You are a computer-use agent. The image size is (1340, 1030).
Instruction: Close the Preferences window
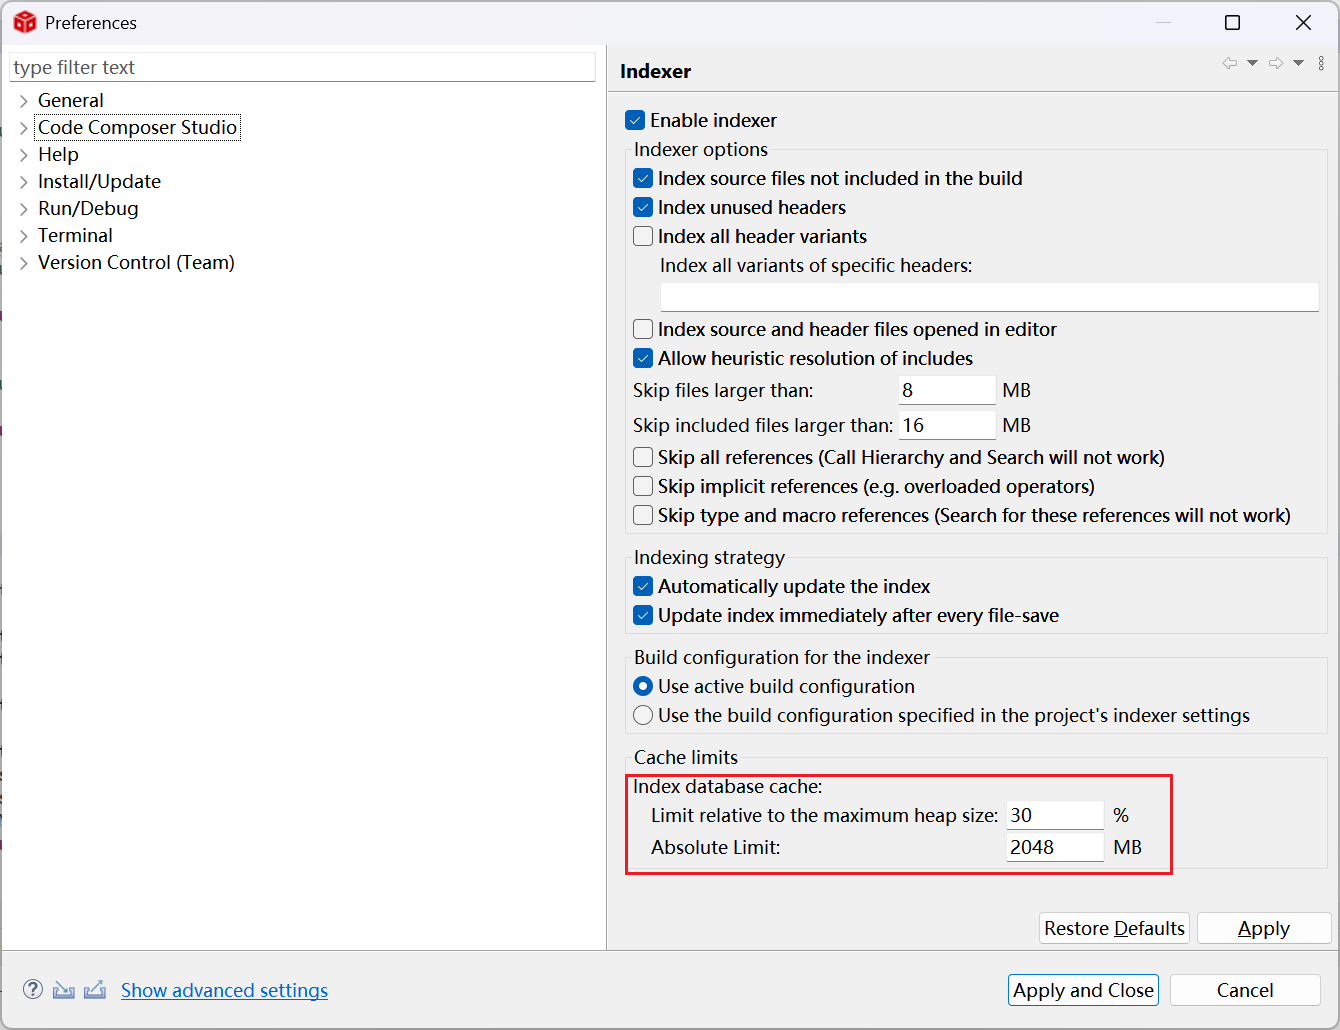click(x=1303, y=22)
